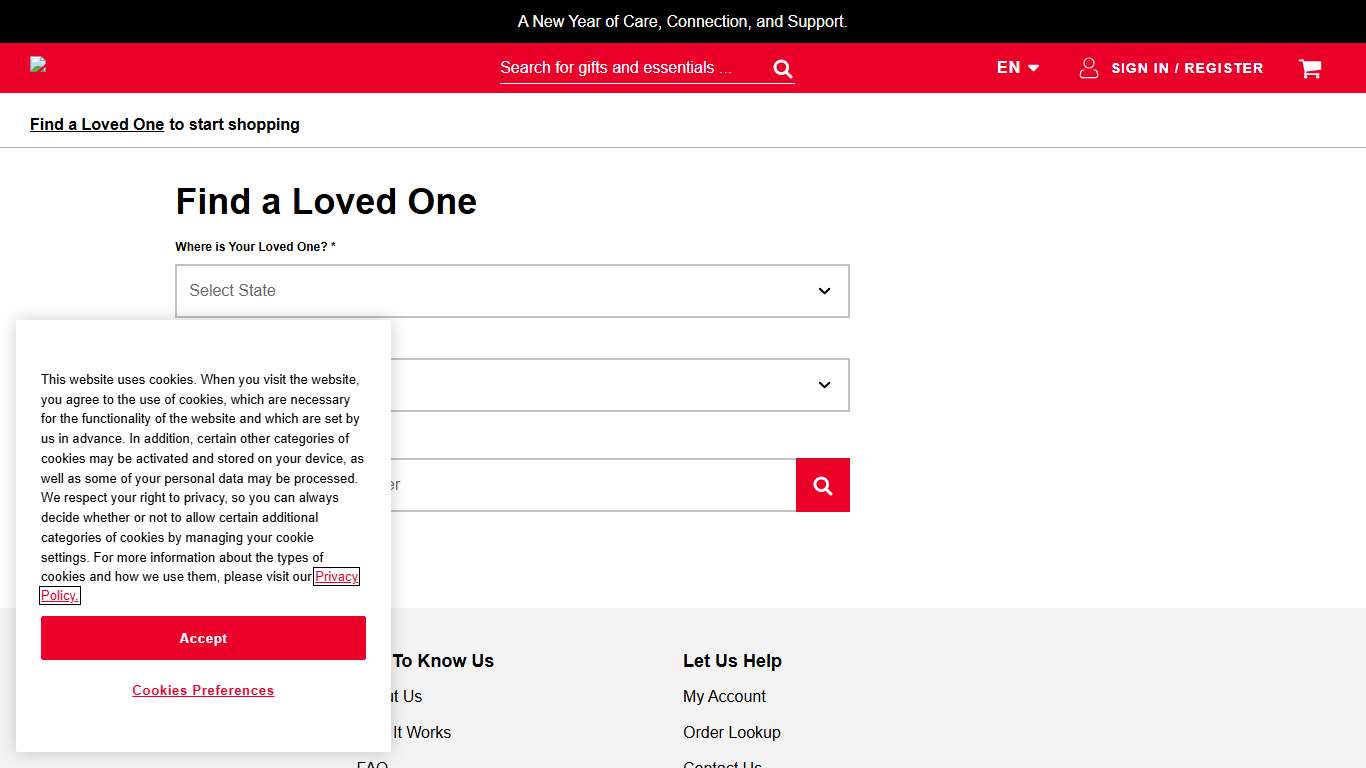Open Cookies Preferences
This screenshot has height=768, width=1366.
(x=203, y=691)
